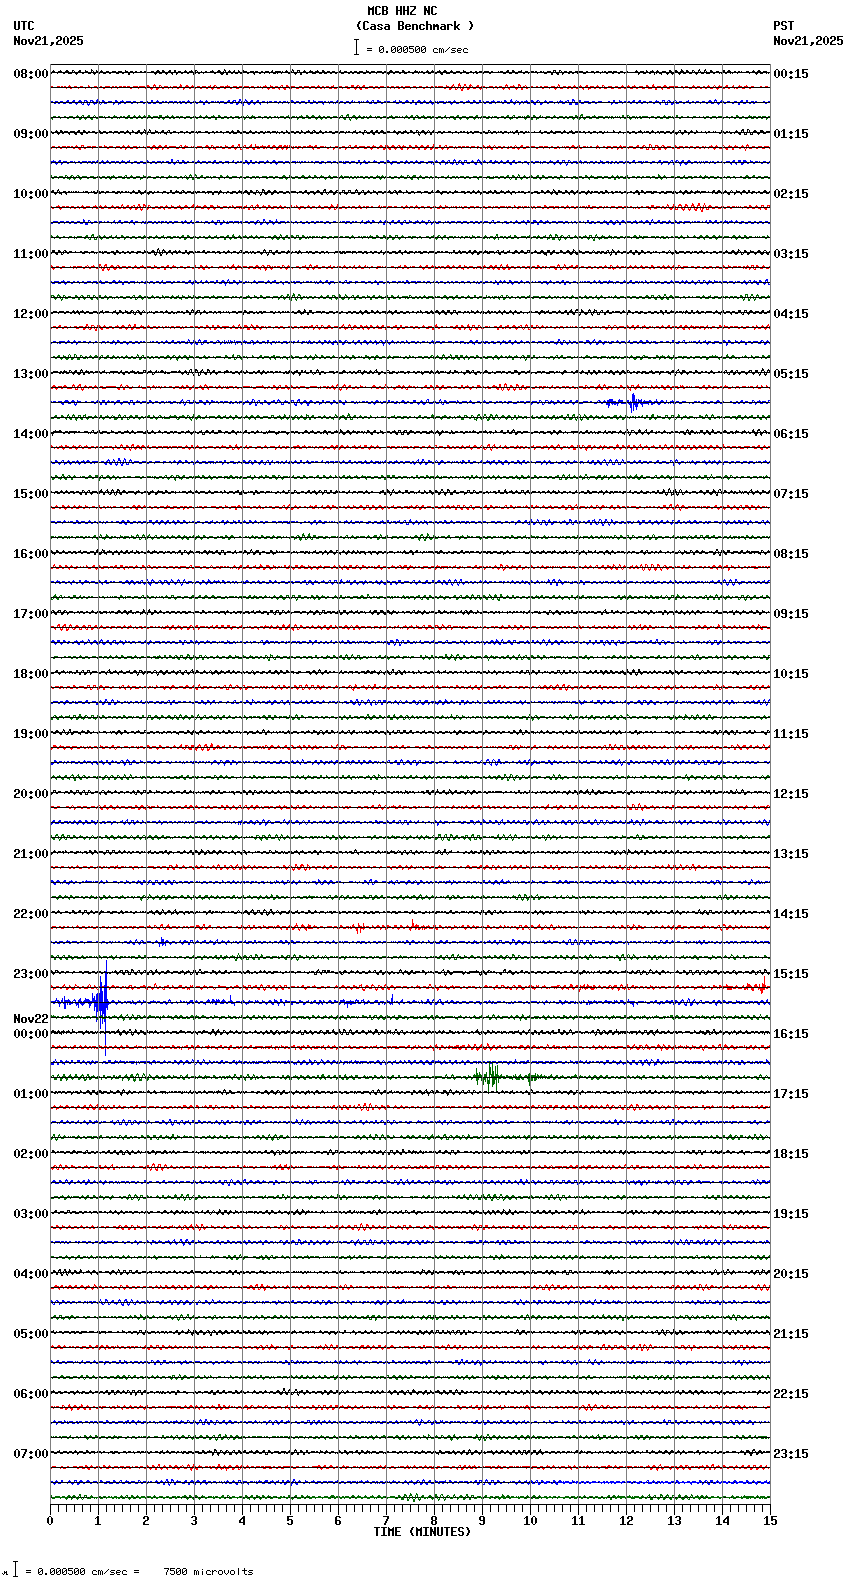Screen dimensions: 850x1584
Task: Click the '16:00' UTC time label
Action: point(31,554)
